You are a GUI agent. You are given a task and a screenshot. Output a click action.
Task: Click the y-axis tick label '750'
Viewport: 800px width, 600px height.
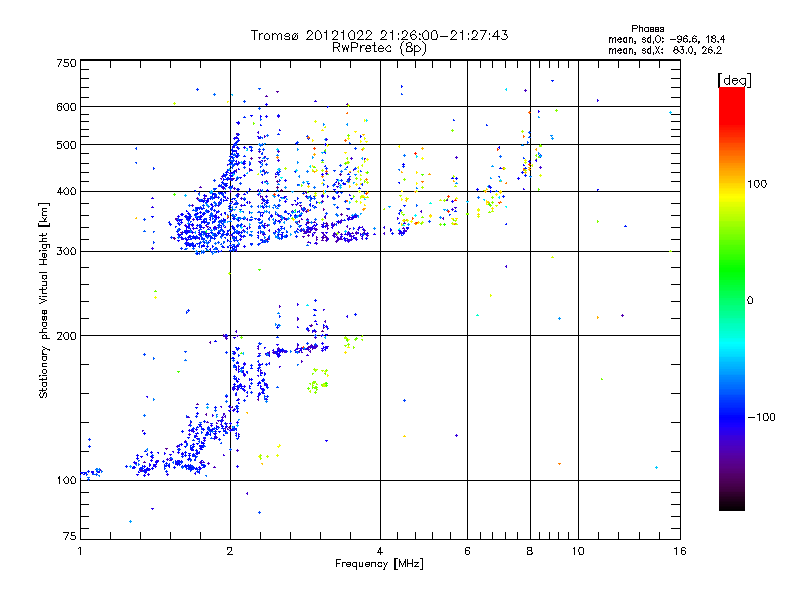[66, 63]
